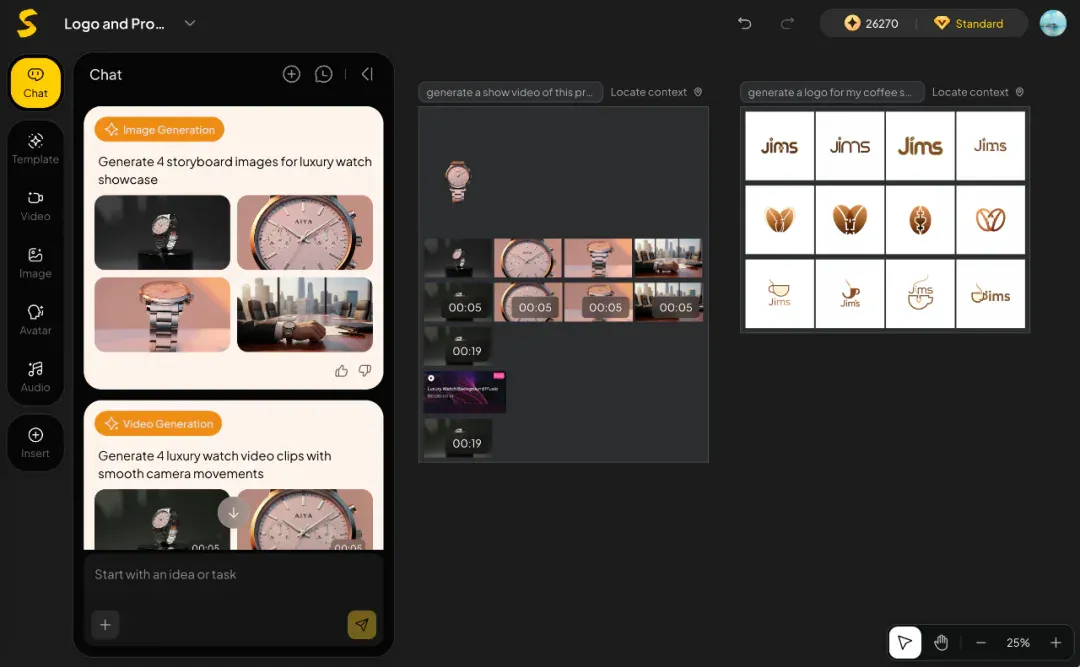Open the Logo and Pro... project title

(114, 23)
